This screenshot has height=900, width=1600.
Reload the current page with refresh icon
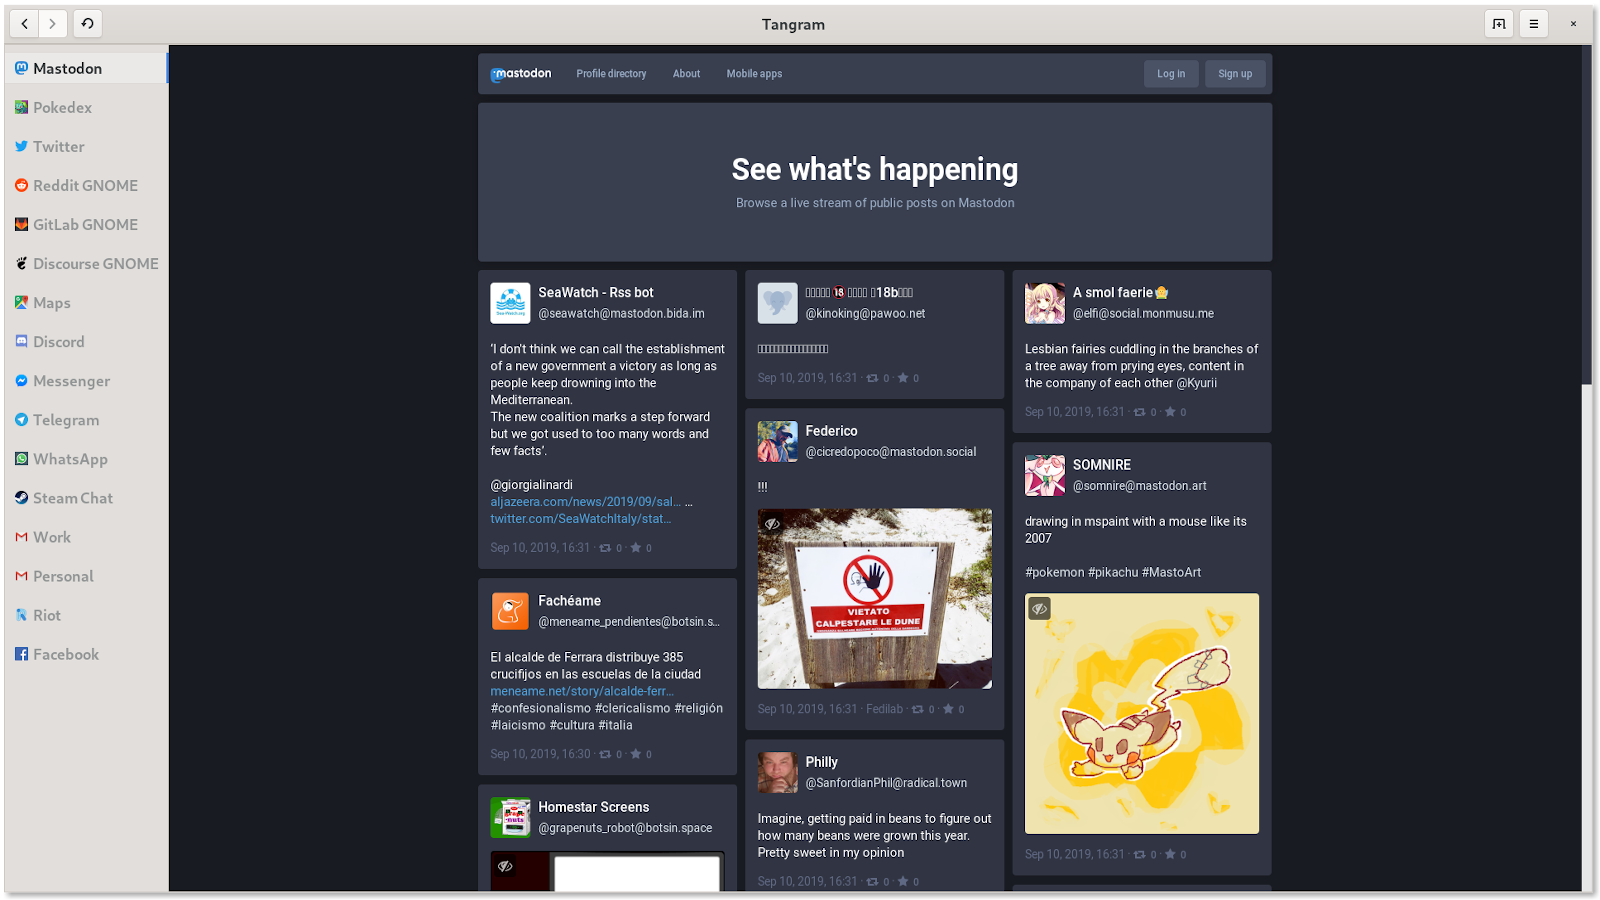(x=88, y=24)
